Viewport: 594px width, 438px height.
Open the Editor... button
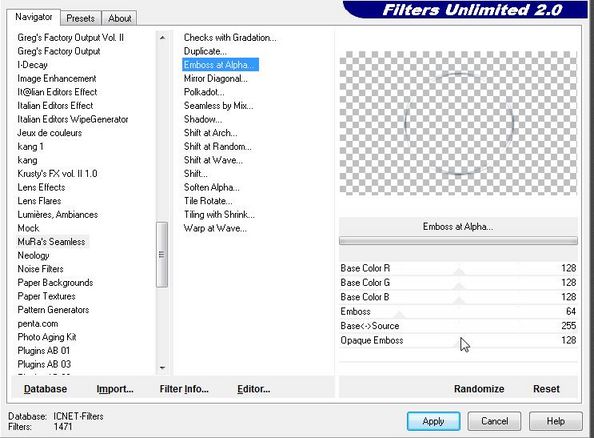coord(253,389)
